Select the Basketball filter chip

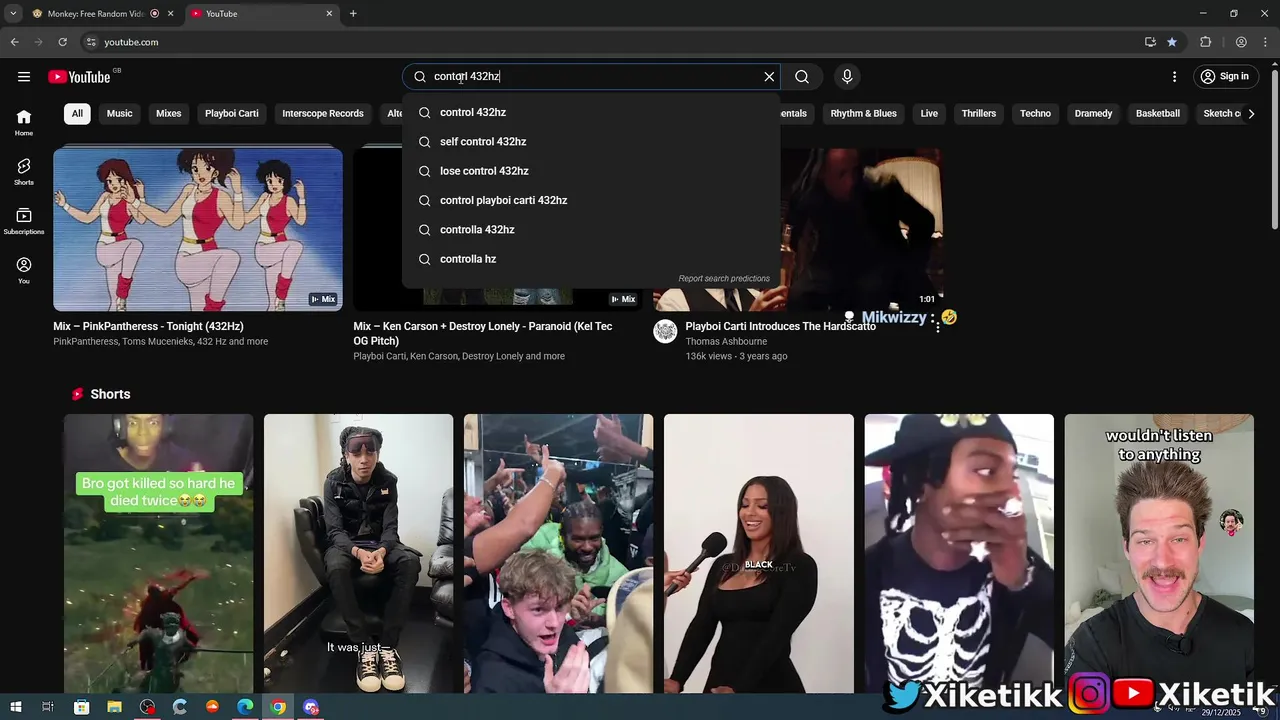(1158, 113)
